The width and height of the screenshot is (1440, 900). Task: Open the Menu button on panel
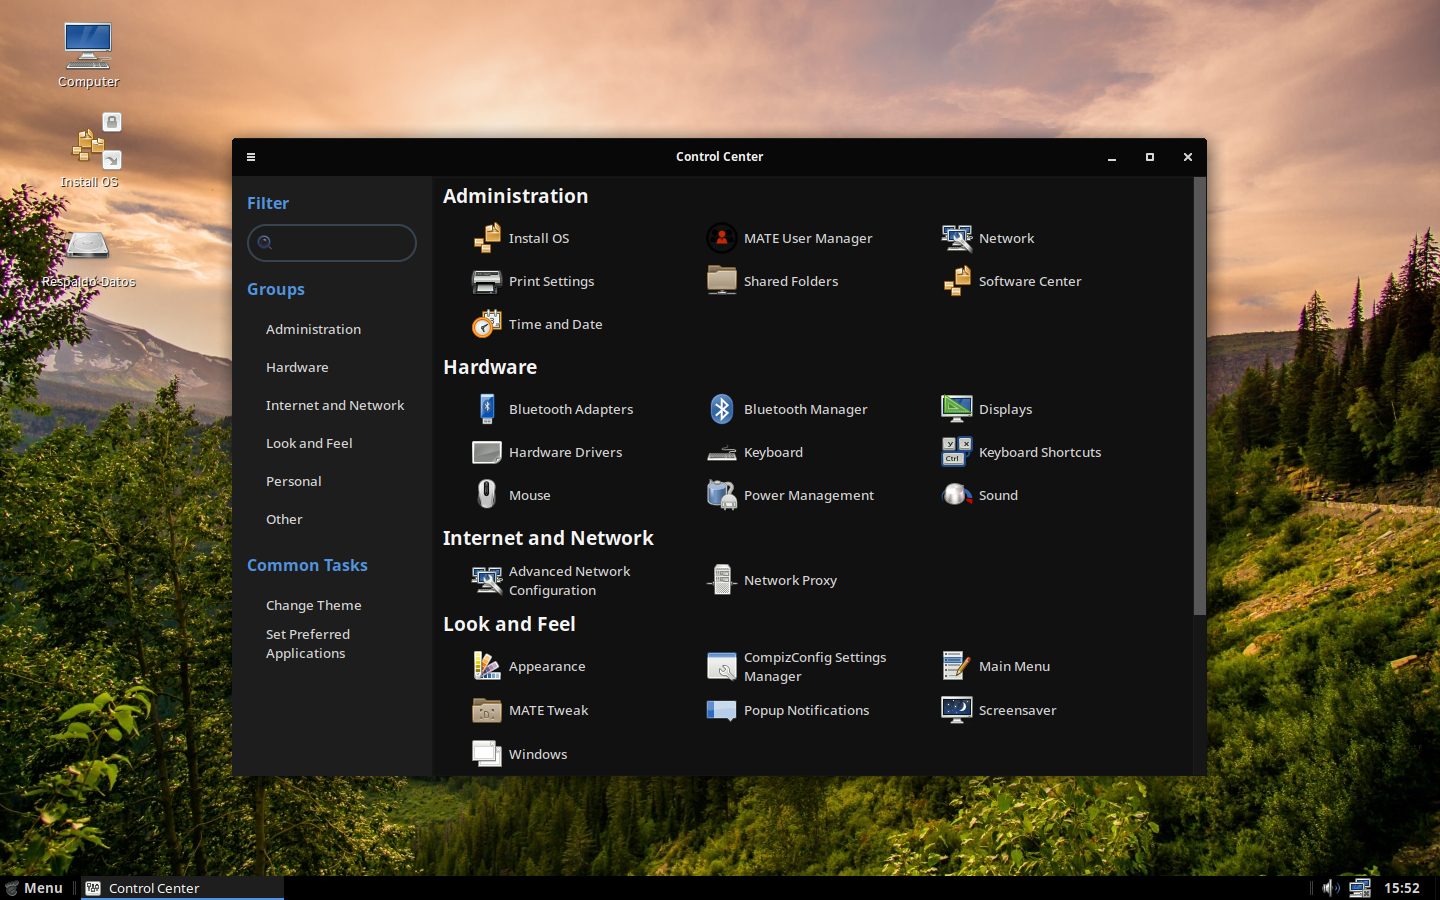[34, 888]
